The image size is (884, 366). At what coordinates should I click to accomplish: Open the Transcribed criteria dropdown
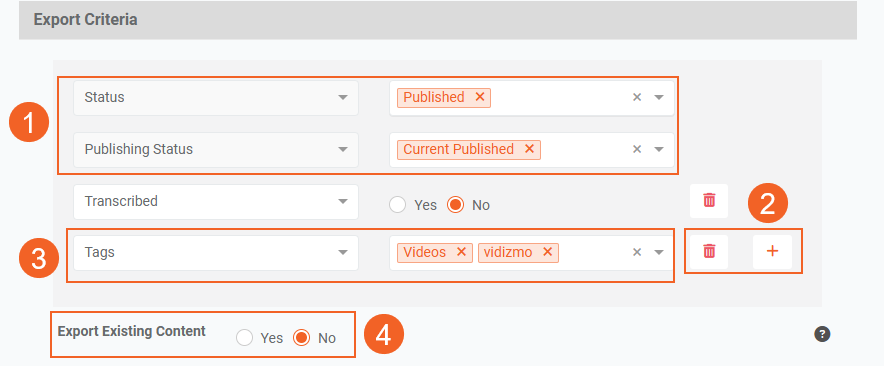coord(216,201)
